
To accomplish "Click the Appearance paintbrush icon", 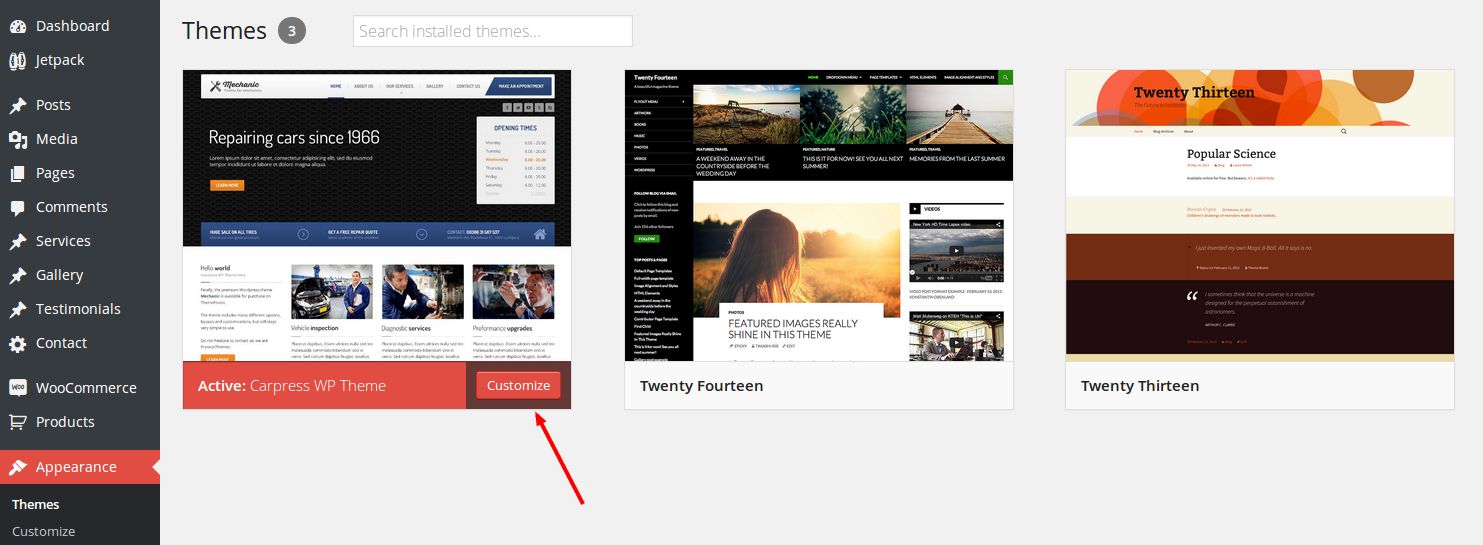I will (18, 467).
